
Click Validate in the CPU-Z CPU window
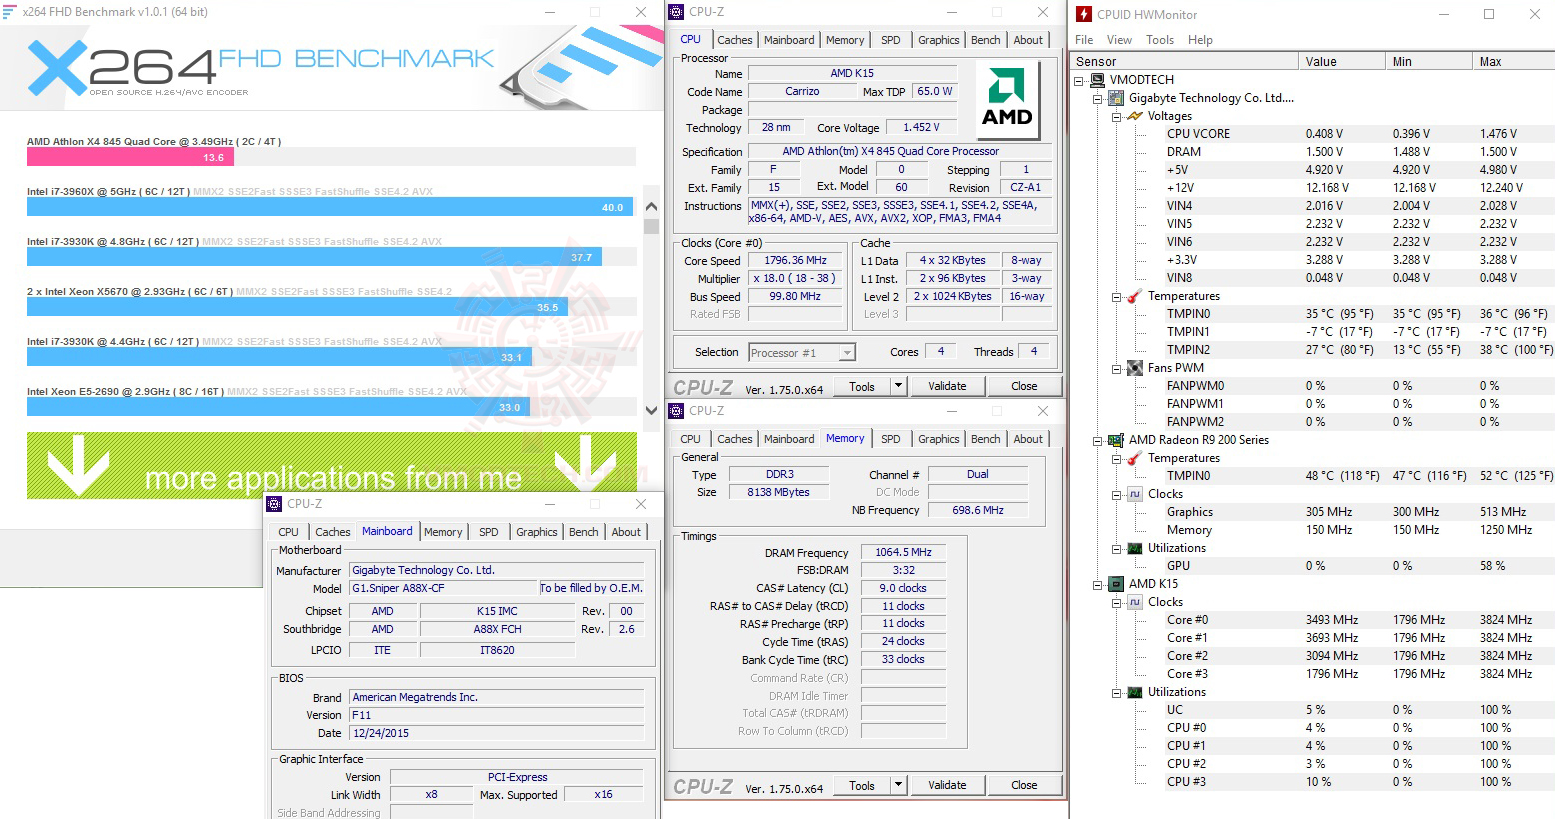point(947,386)
